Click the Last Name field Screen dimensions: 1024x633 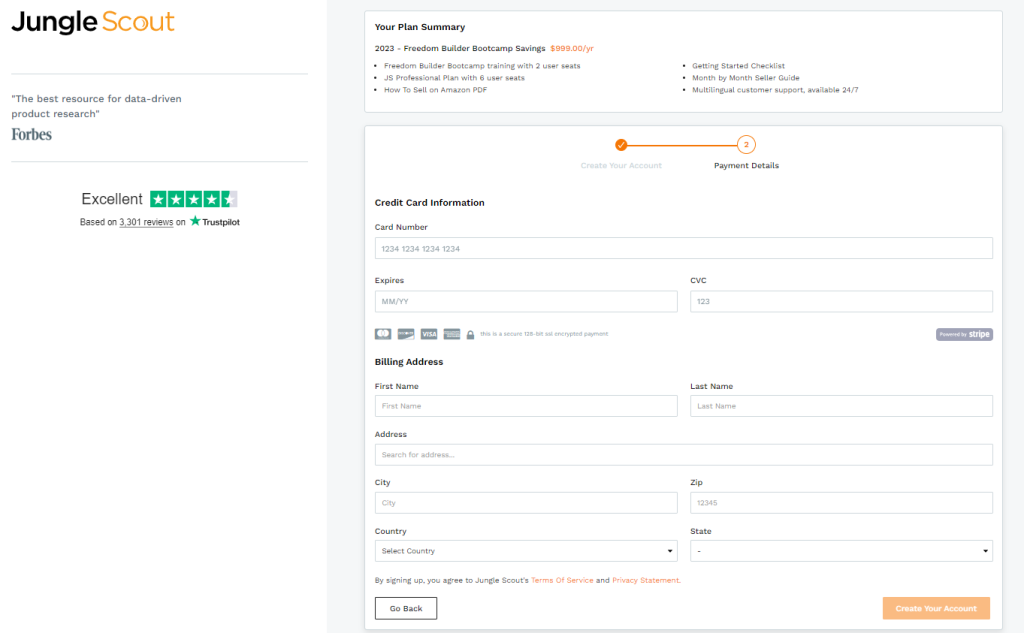[x=841, y=406]
